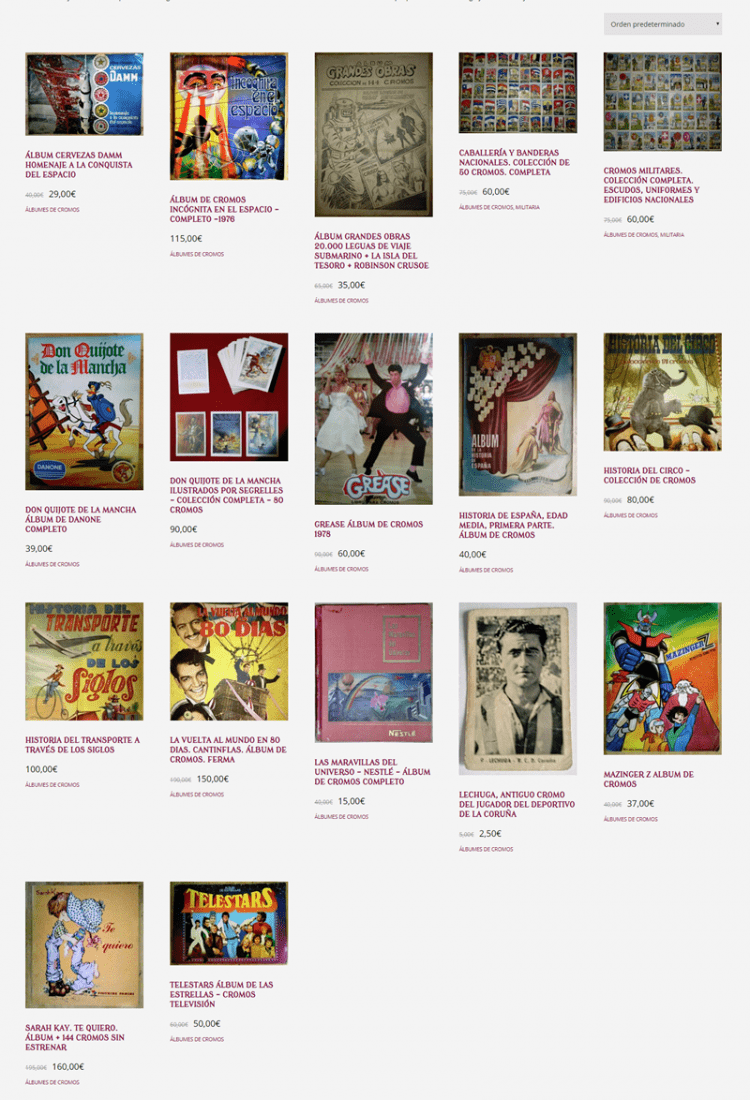750x1100 pixels.
Task: View the Grease álbum de cromos cover
Action: 373,419
